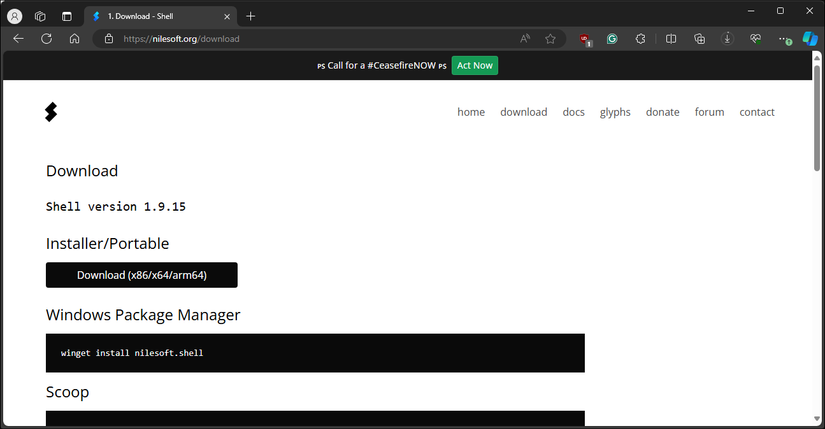Open a new browser tab
Image resolution: width=825 pixels, height=429 pixels.
[250, 16]
